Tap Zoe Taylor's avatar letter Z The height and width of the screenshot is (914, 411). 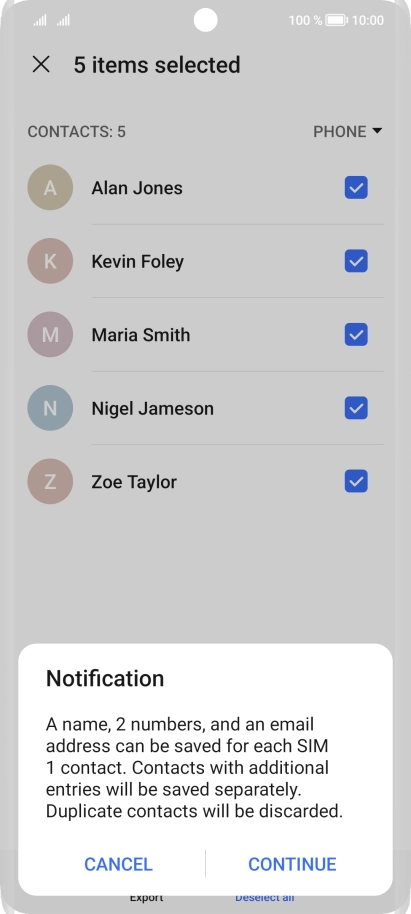(50, 481)
